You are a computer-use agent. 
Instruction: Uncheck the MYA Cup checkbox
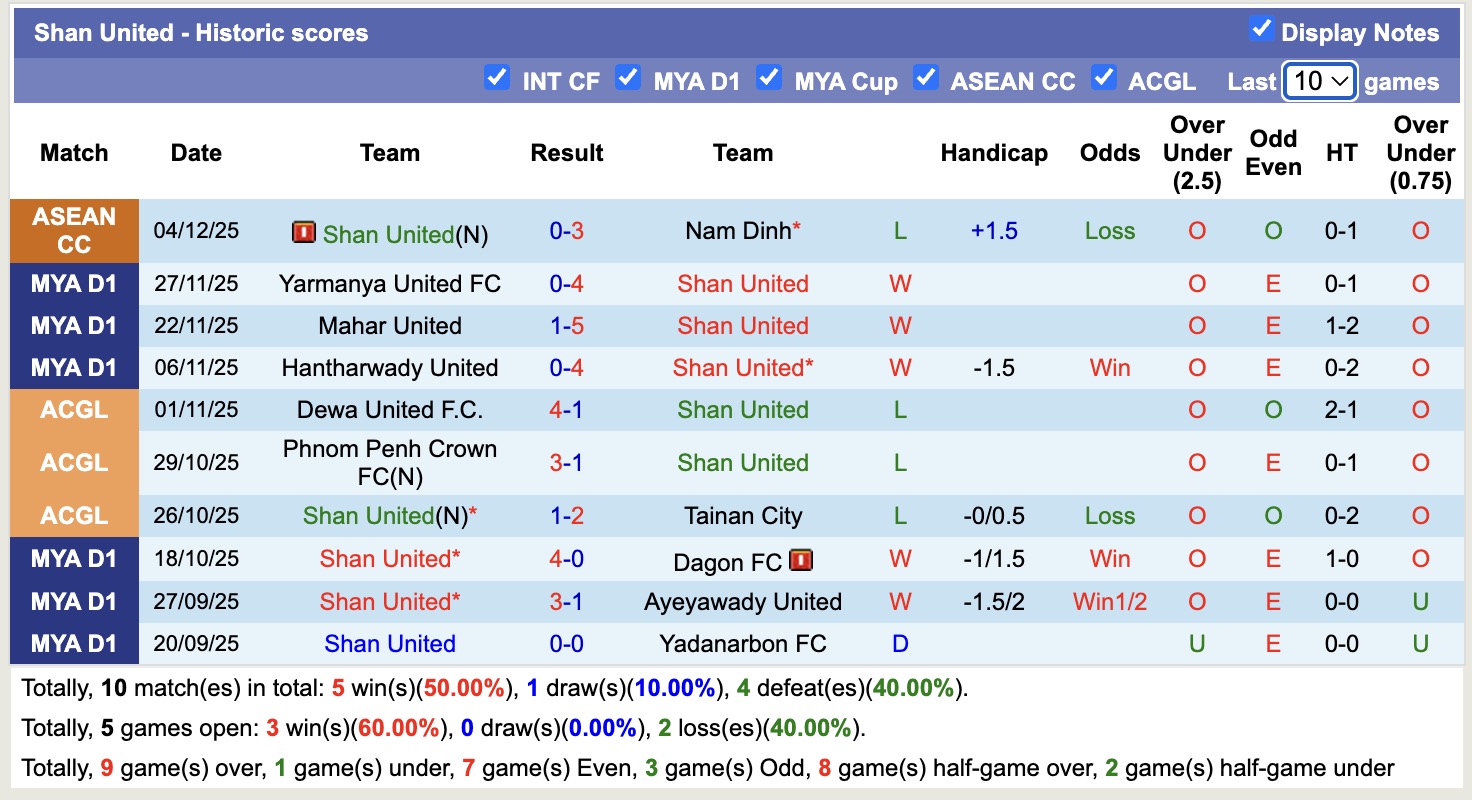tap(769, 76)
